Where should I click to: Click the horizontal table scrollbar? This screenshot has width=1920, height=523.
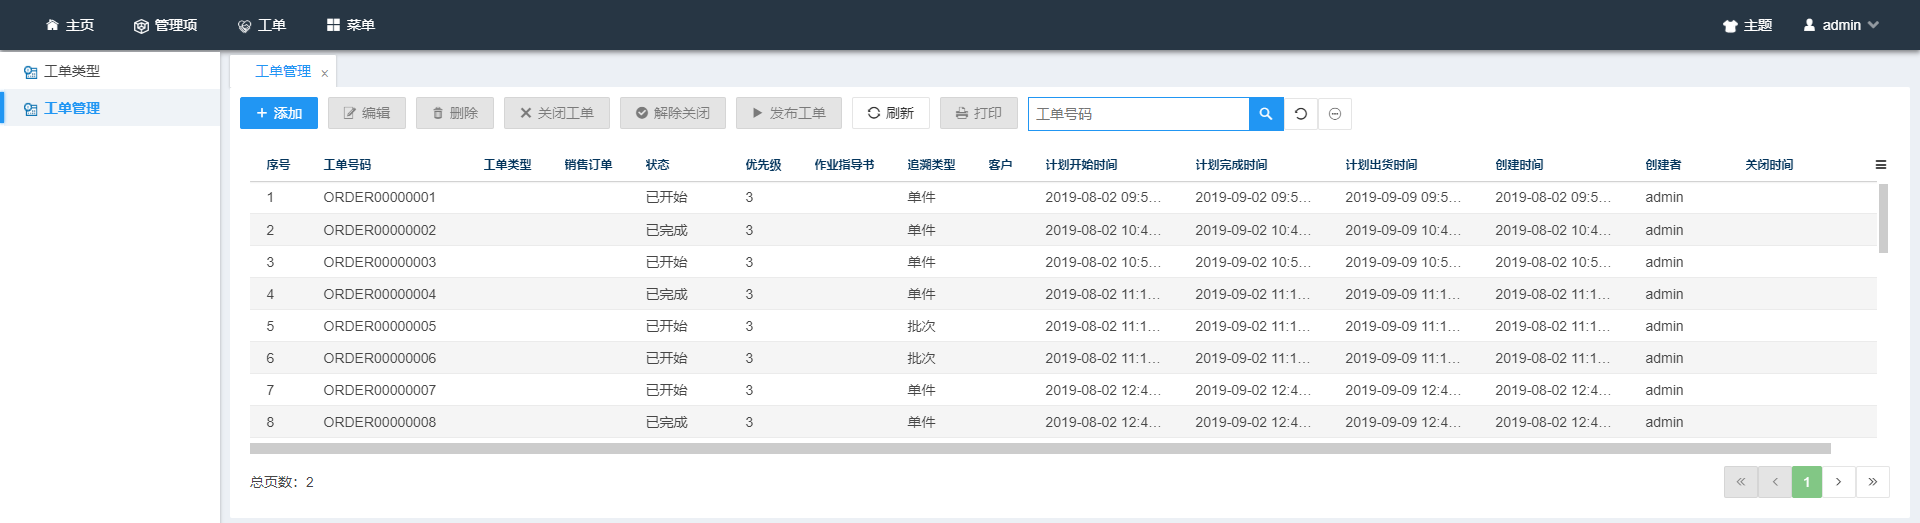coord(1040,449)
